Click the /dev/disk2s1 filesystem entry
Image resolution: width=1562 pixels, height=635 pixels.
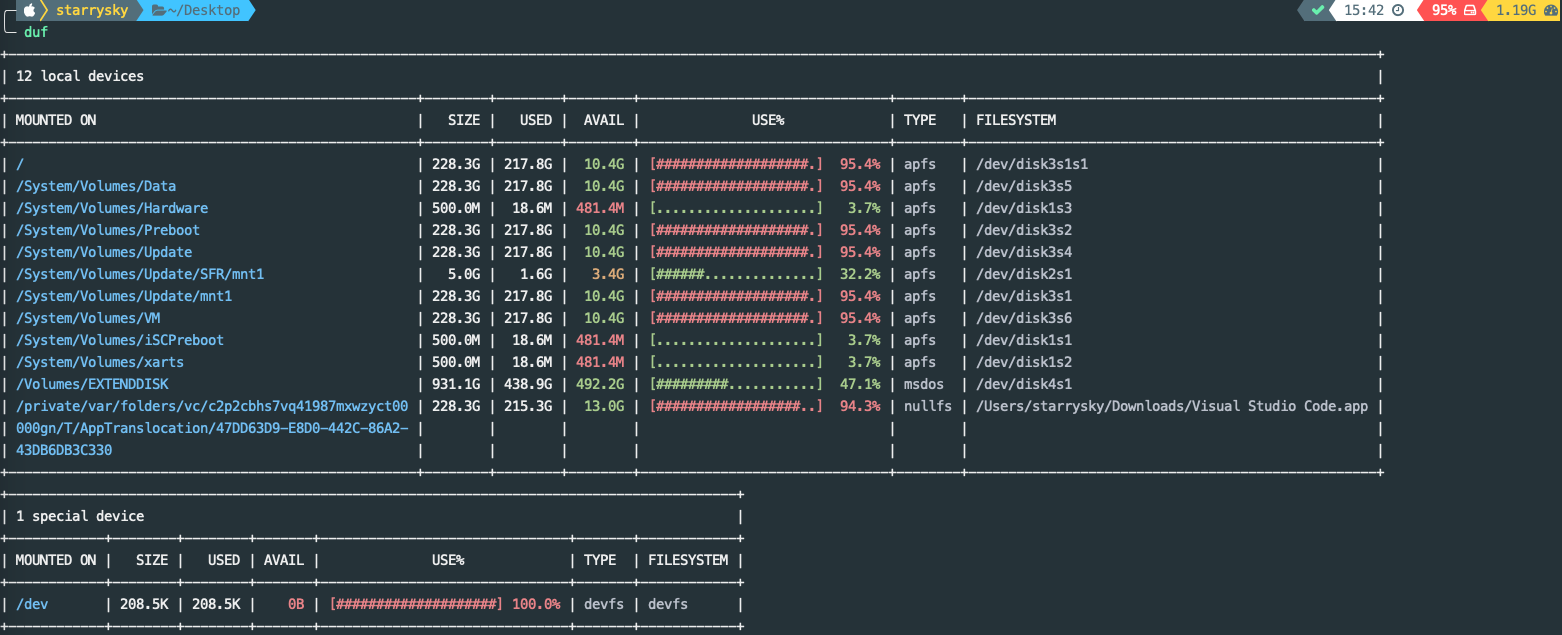tap(1024, 274)
